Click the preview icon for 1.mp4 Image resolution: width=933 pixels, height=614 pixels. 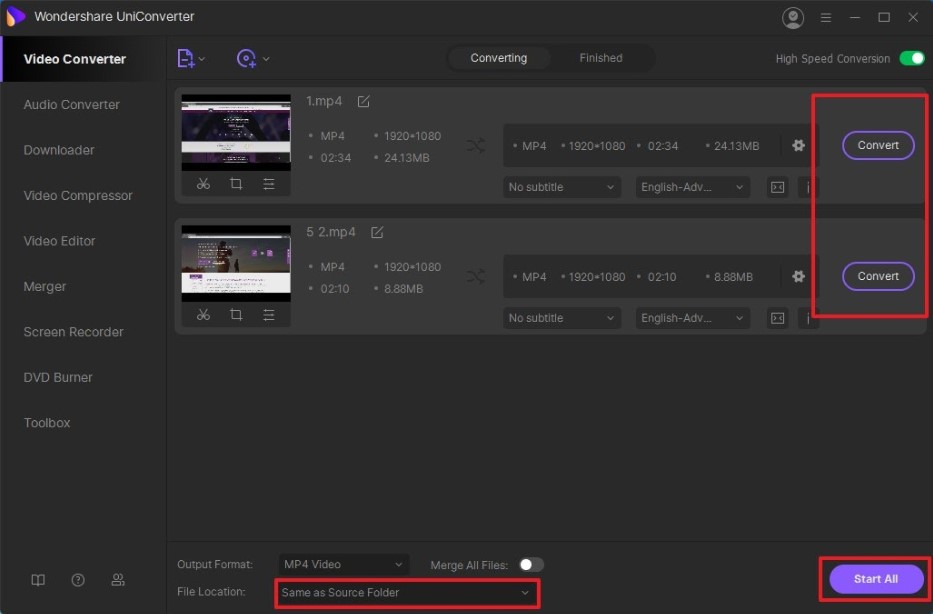pos(778,187)
